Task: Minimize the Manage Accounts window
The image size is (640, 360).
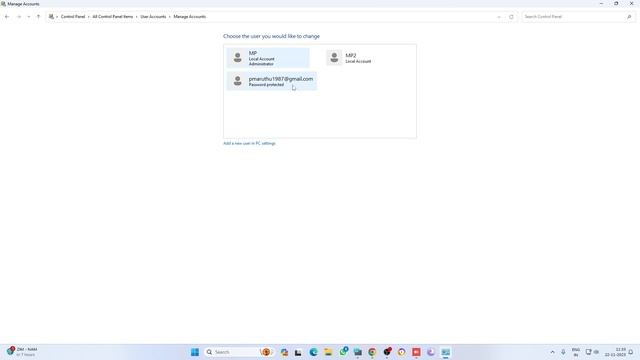Action: (601, 4)
